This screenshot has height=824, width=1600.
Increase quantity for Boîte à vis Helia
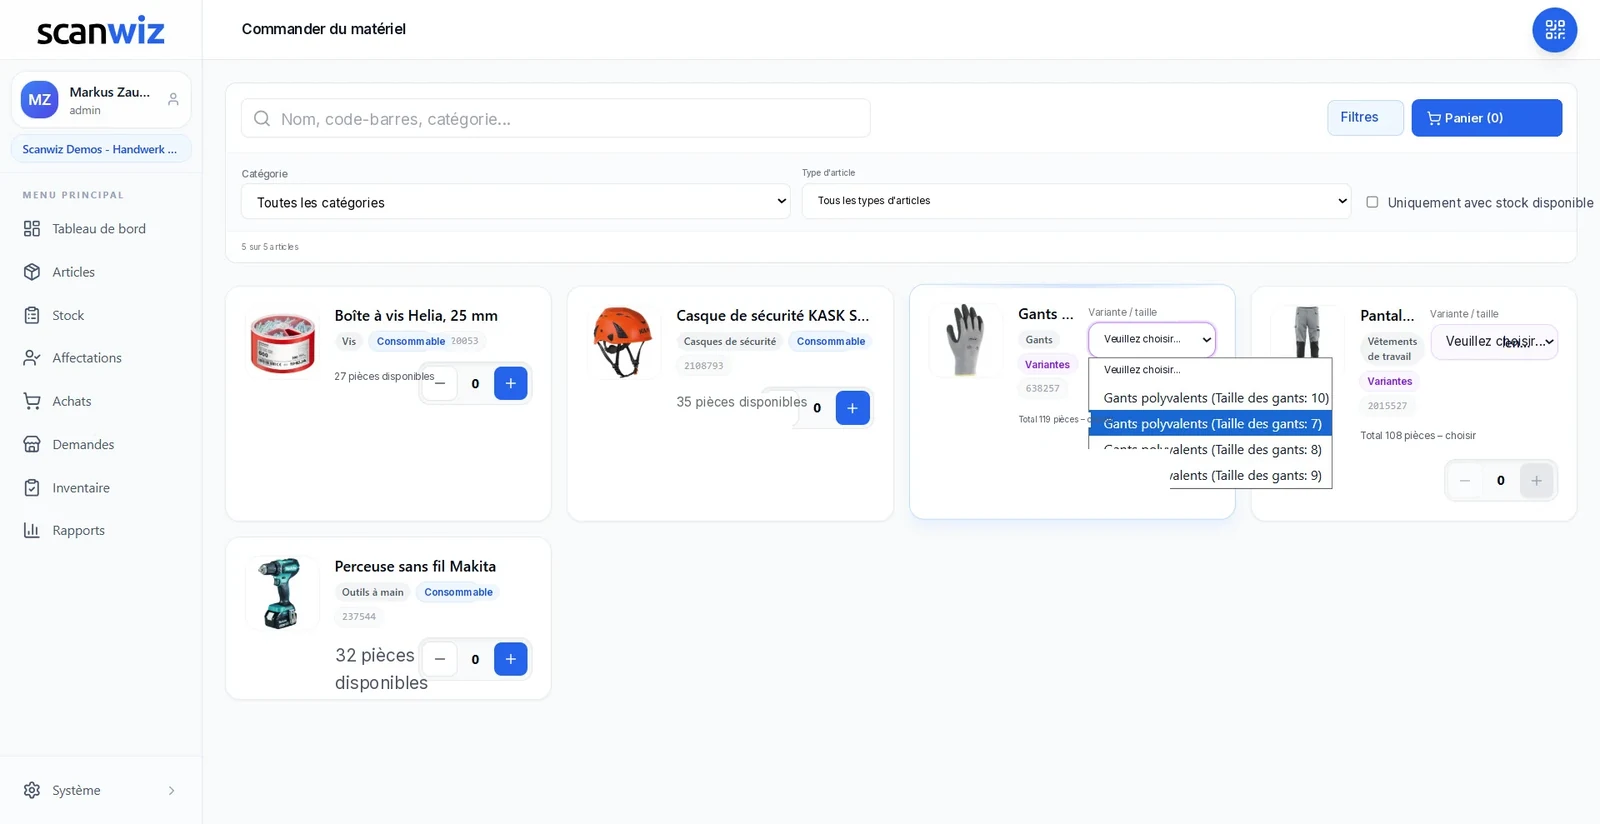click(x=510, y=383)
